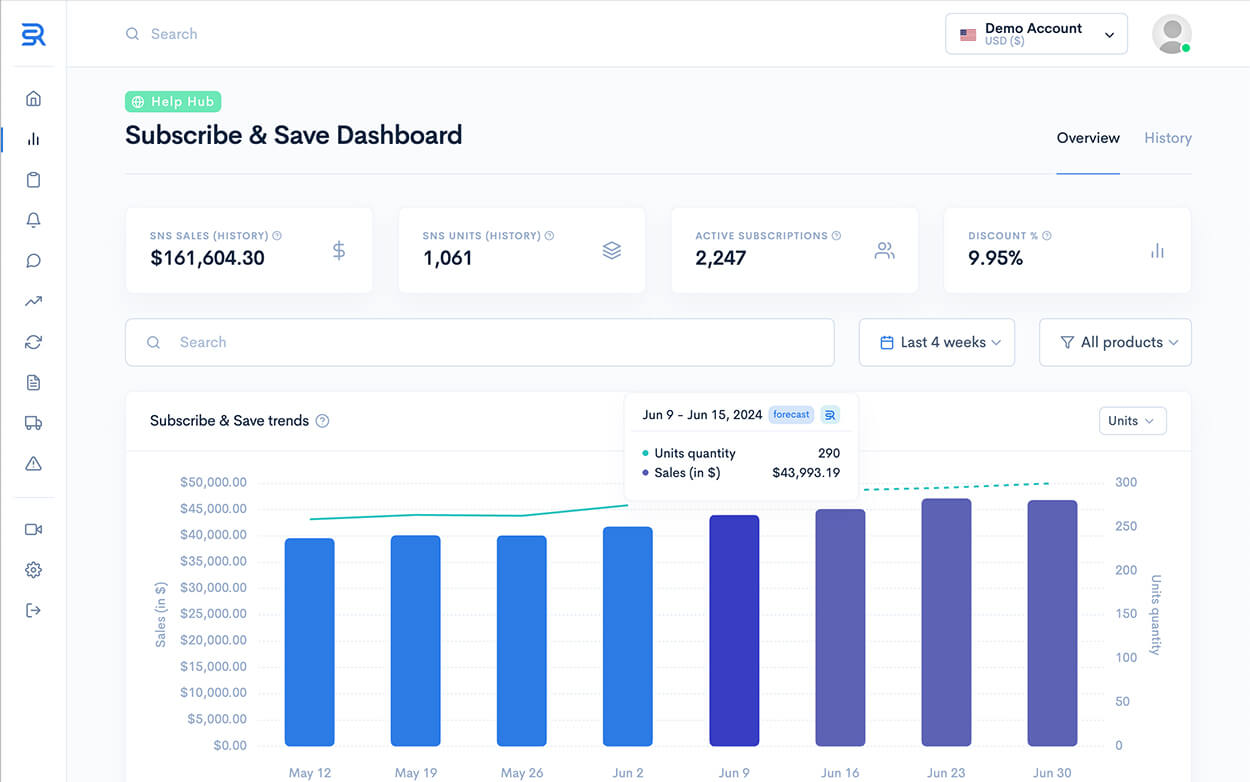Open the delivery truck sidebar icon
The width and height of the screenshot is (1250, 782).
pyautogui.click(x=33, y=423)
